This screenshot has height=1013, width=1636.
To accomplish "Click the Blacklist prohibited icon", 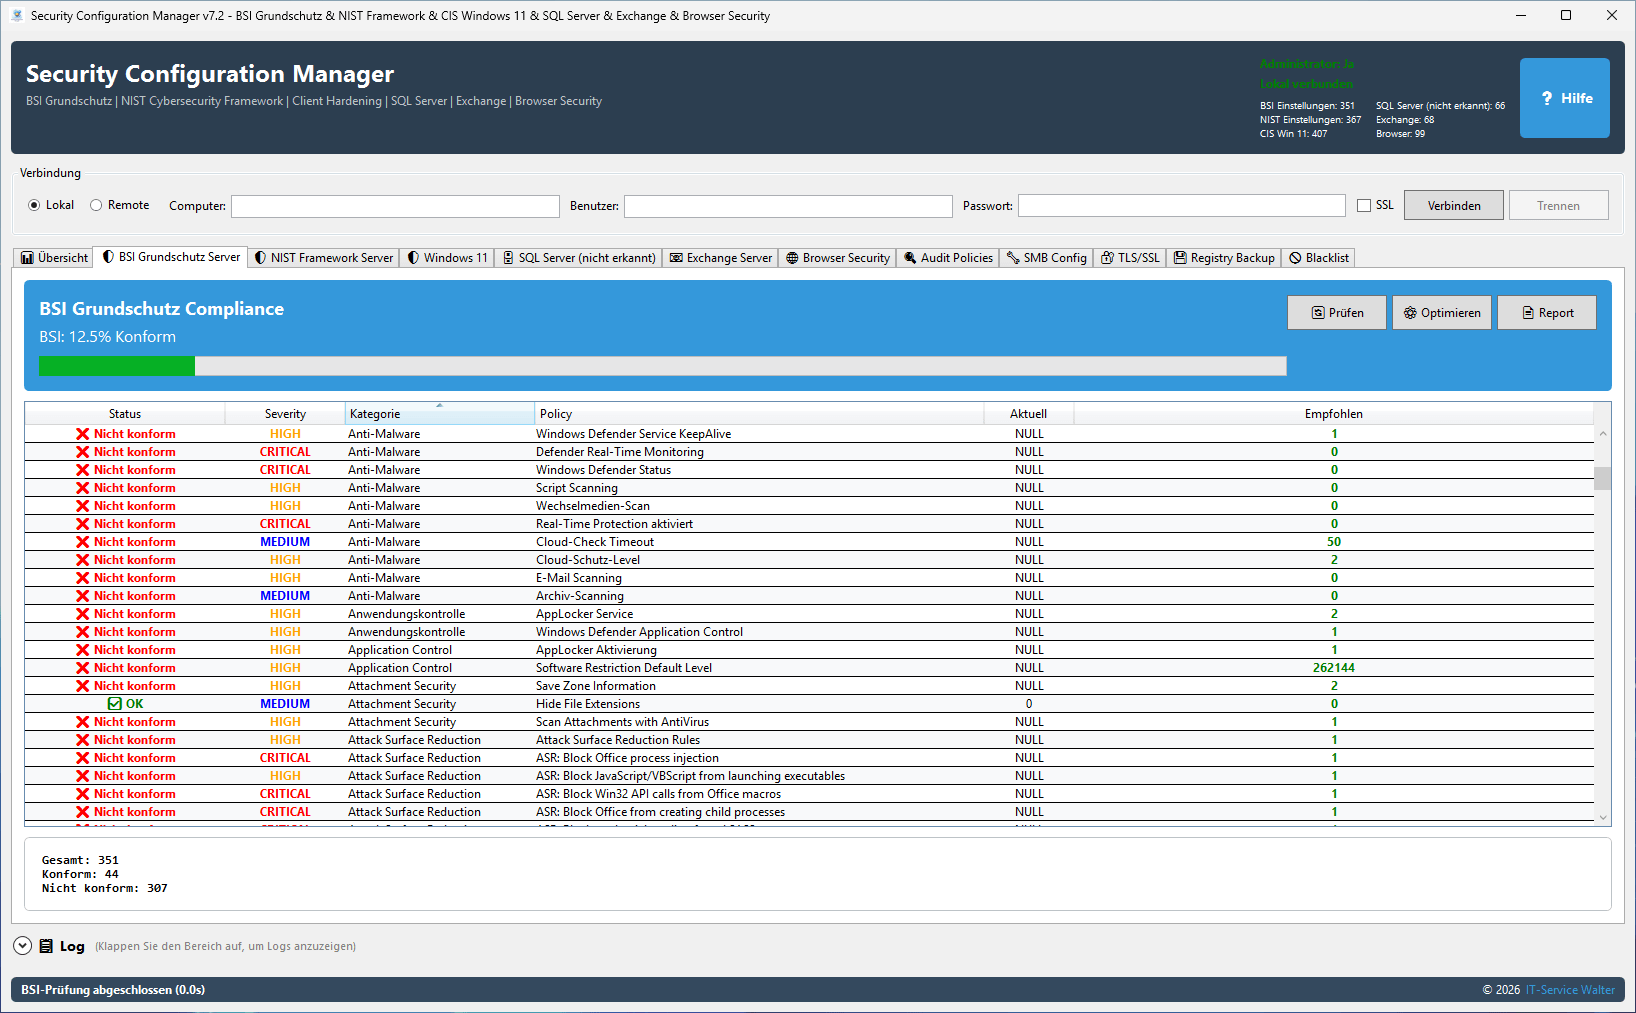I will click(x=1295, y=258).
